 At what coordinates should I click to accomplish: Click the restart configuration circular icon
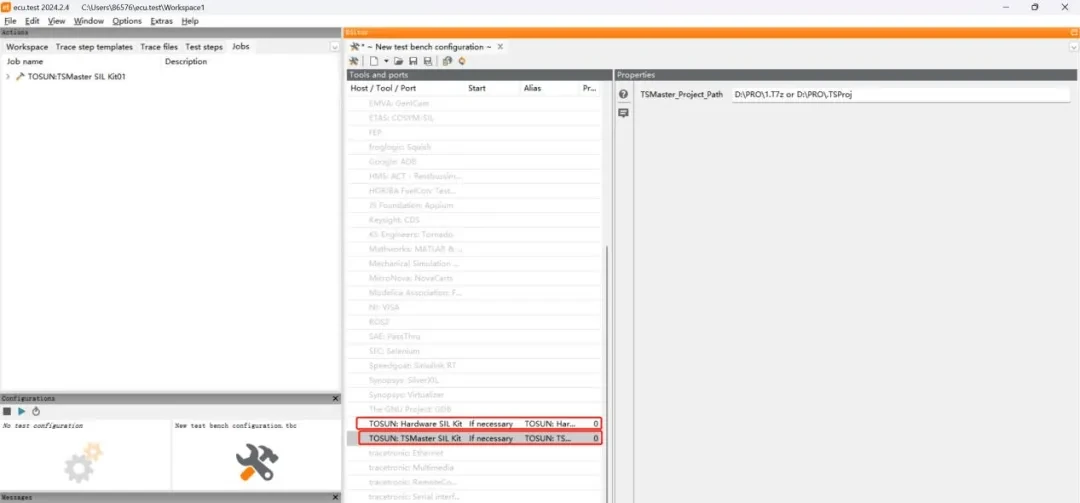click(36, 411)
